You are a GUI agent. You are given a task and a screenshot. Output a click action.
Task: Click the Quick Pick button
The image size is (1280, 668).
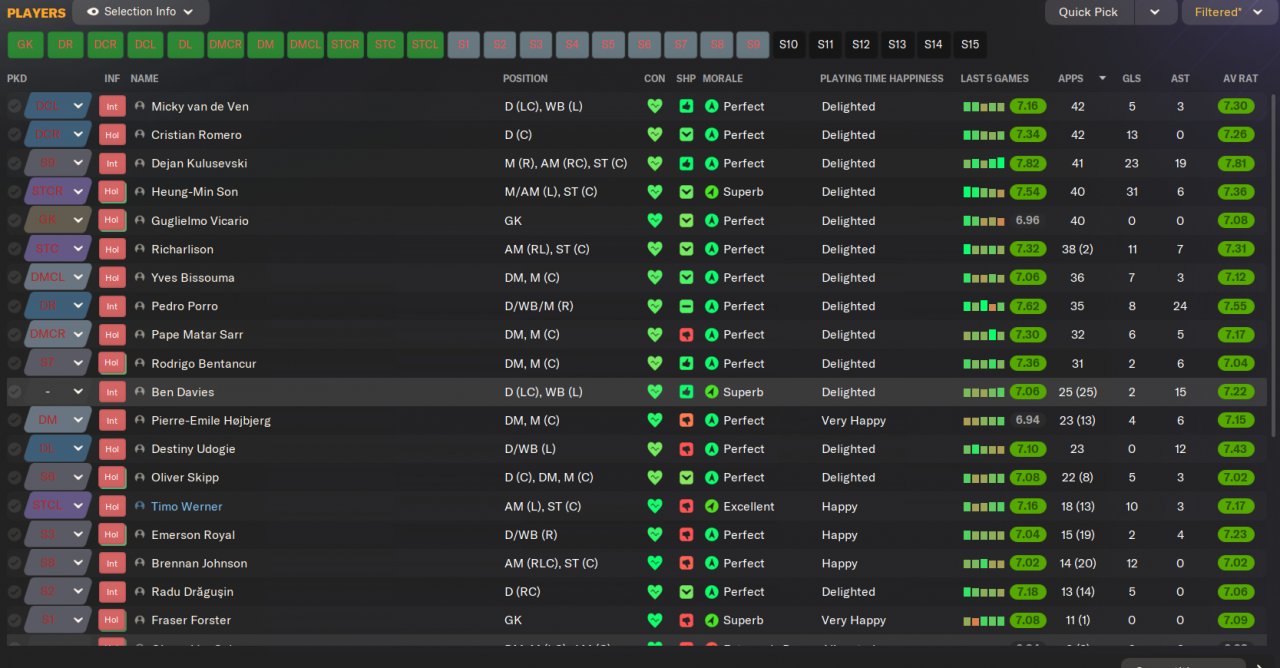1089,12
